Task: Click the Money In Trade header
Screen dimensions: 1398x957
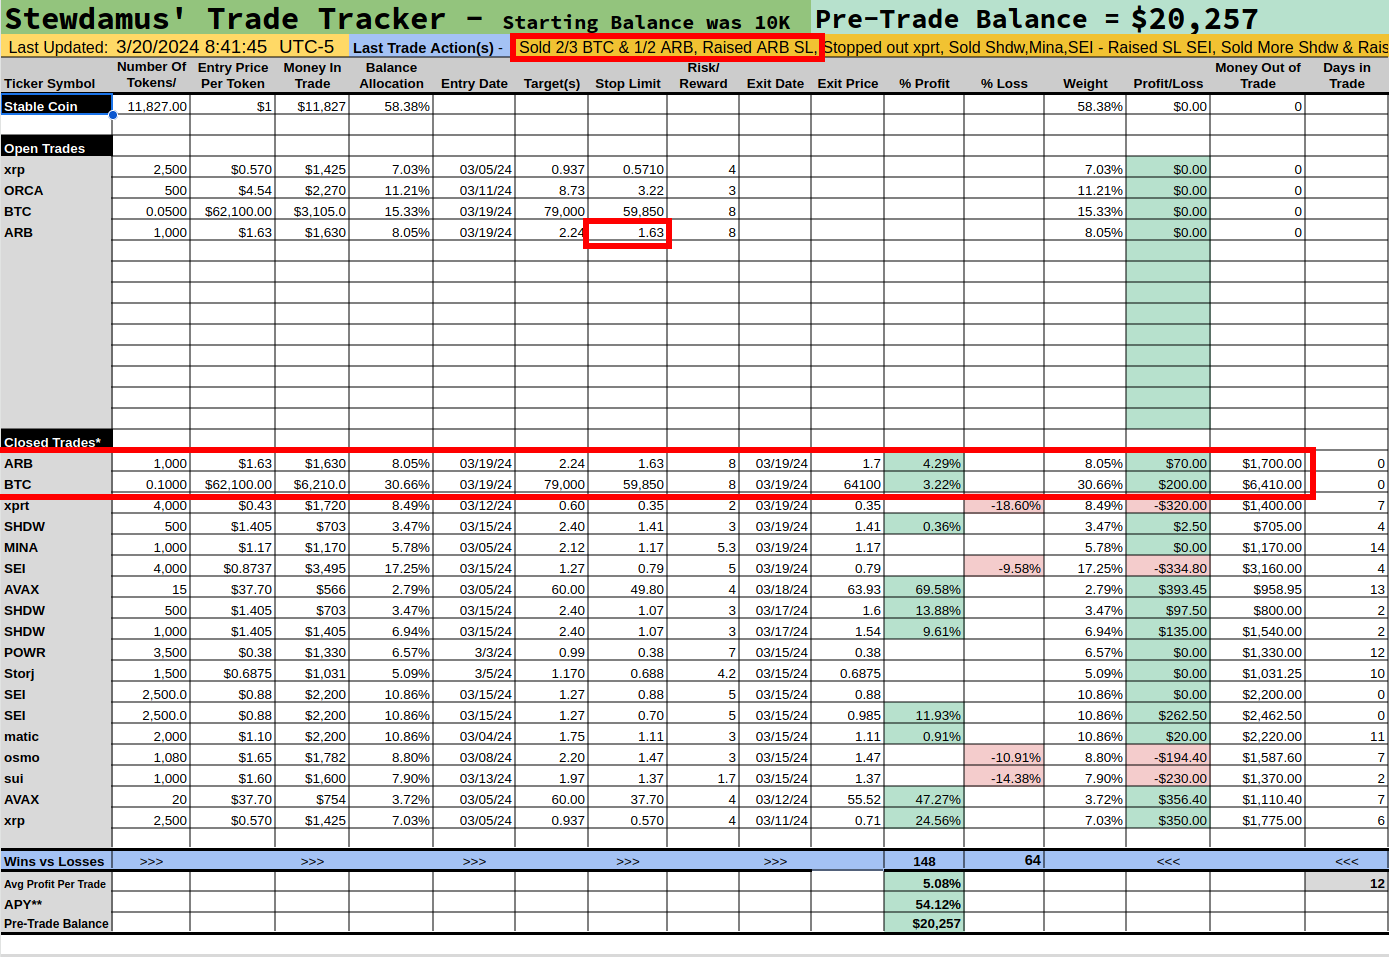Action: 312,76
